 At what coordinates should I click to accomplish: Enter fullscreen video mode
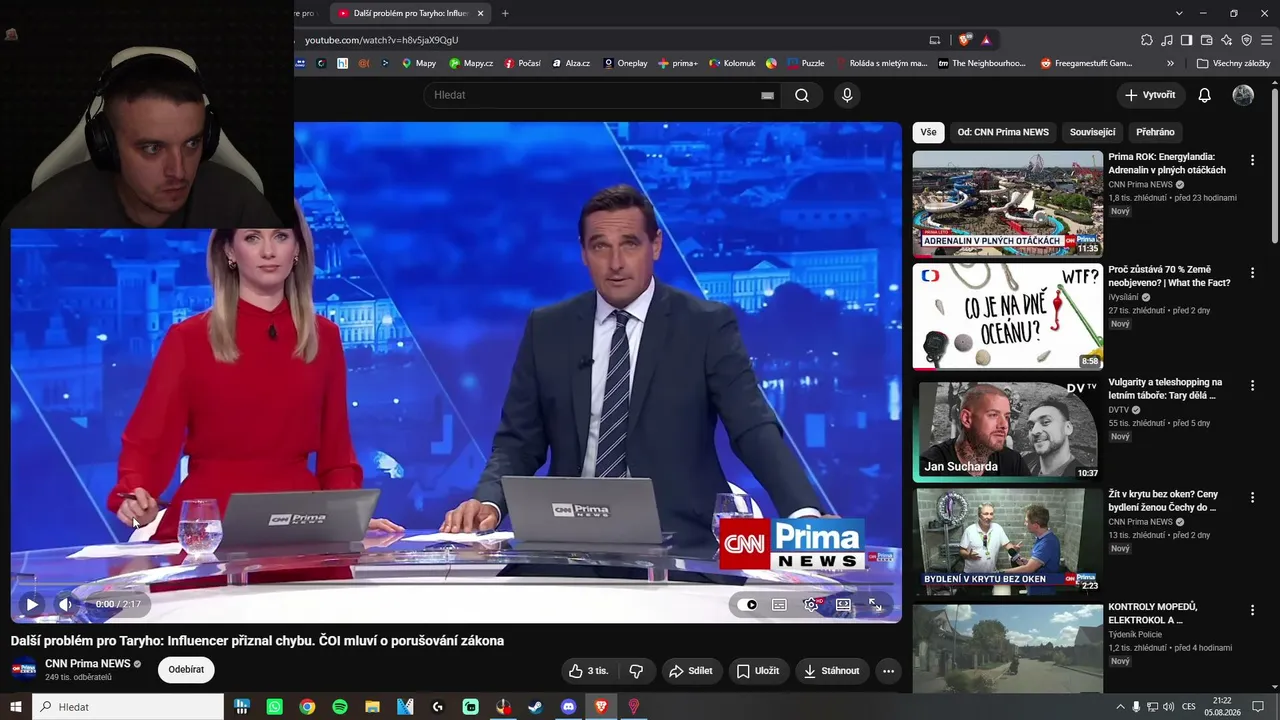click(875, 604)
